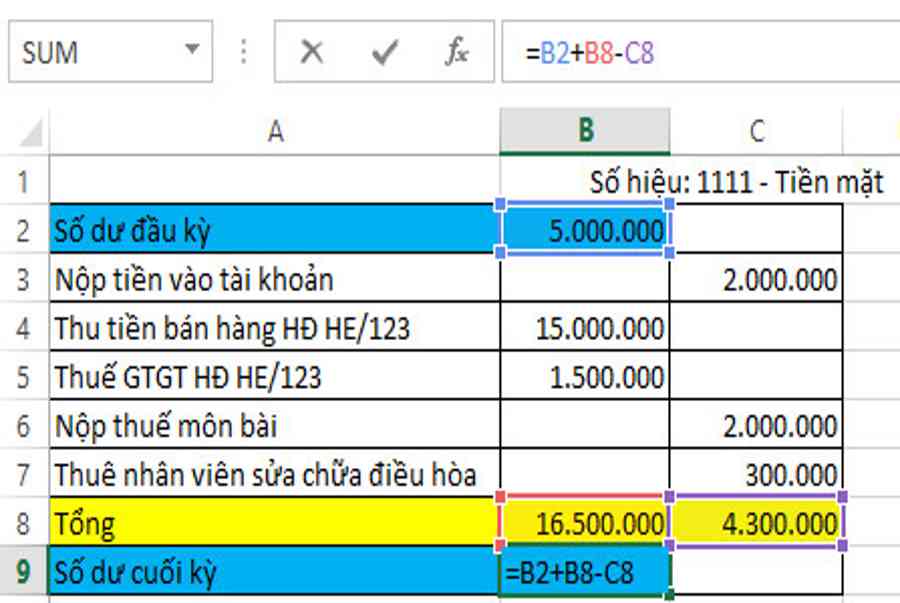Select row 9 header
The image size is (900, 603).
point(24,573)
